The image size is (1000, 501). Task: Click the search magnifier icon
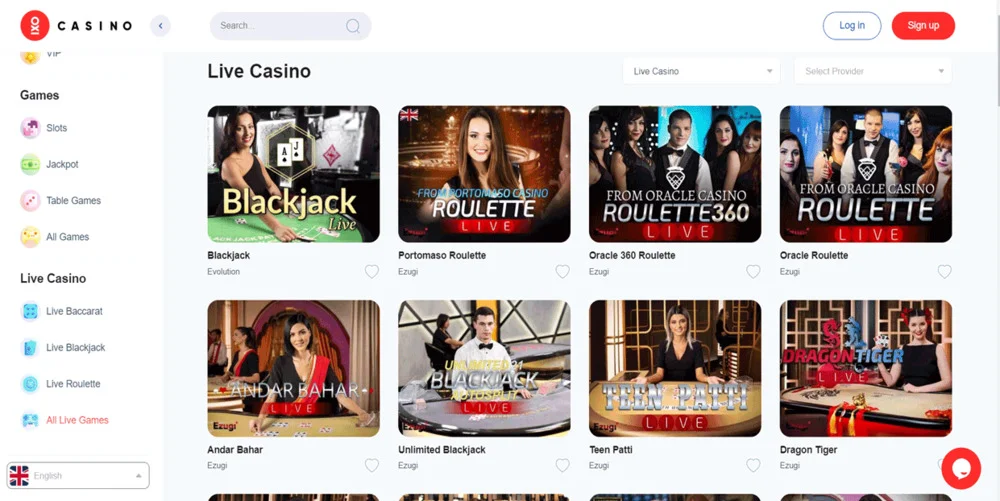[x=353, y=26]
